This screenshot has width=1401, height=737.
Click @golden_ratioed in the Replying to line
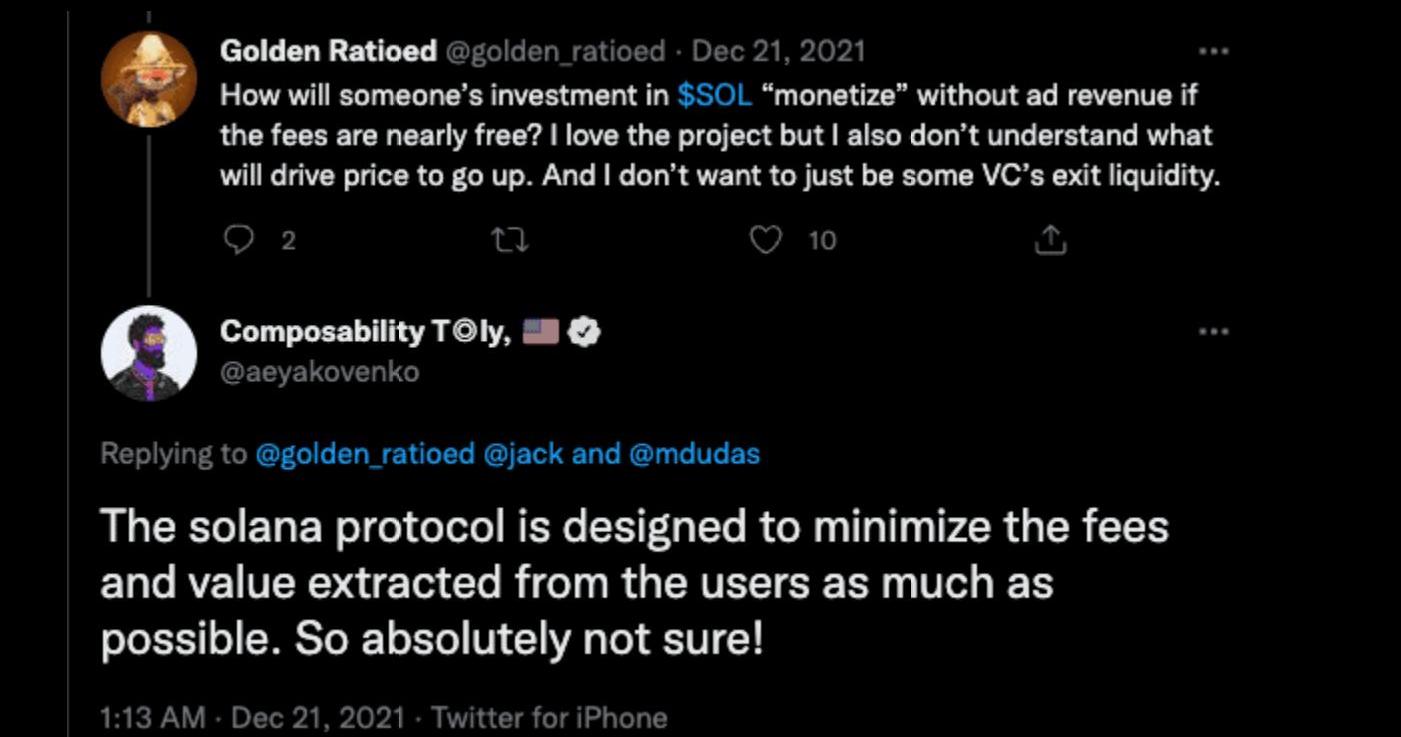(365, 454)
